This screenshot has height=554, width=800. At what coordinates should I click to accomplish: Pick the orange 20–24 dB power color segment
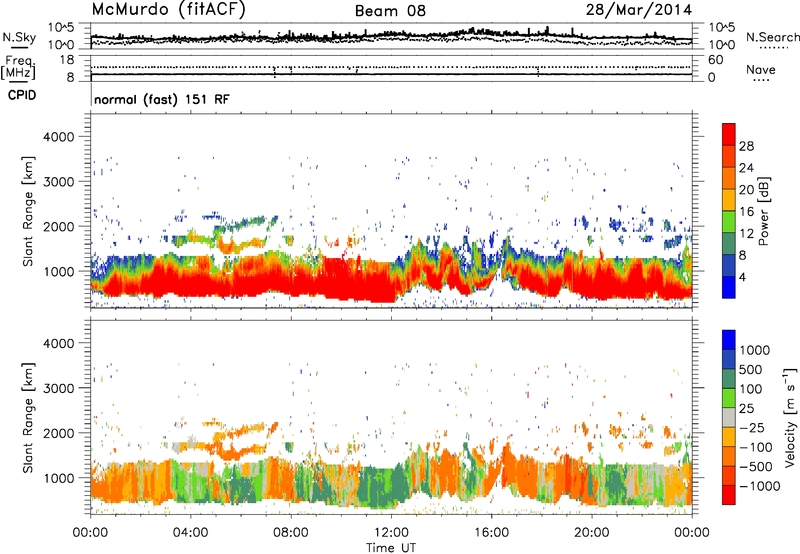[729, 178]
